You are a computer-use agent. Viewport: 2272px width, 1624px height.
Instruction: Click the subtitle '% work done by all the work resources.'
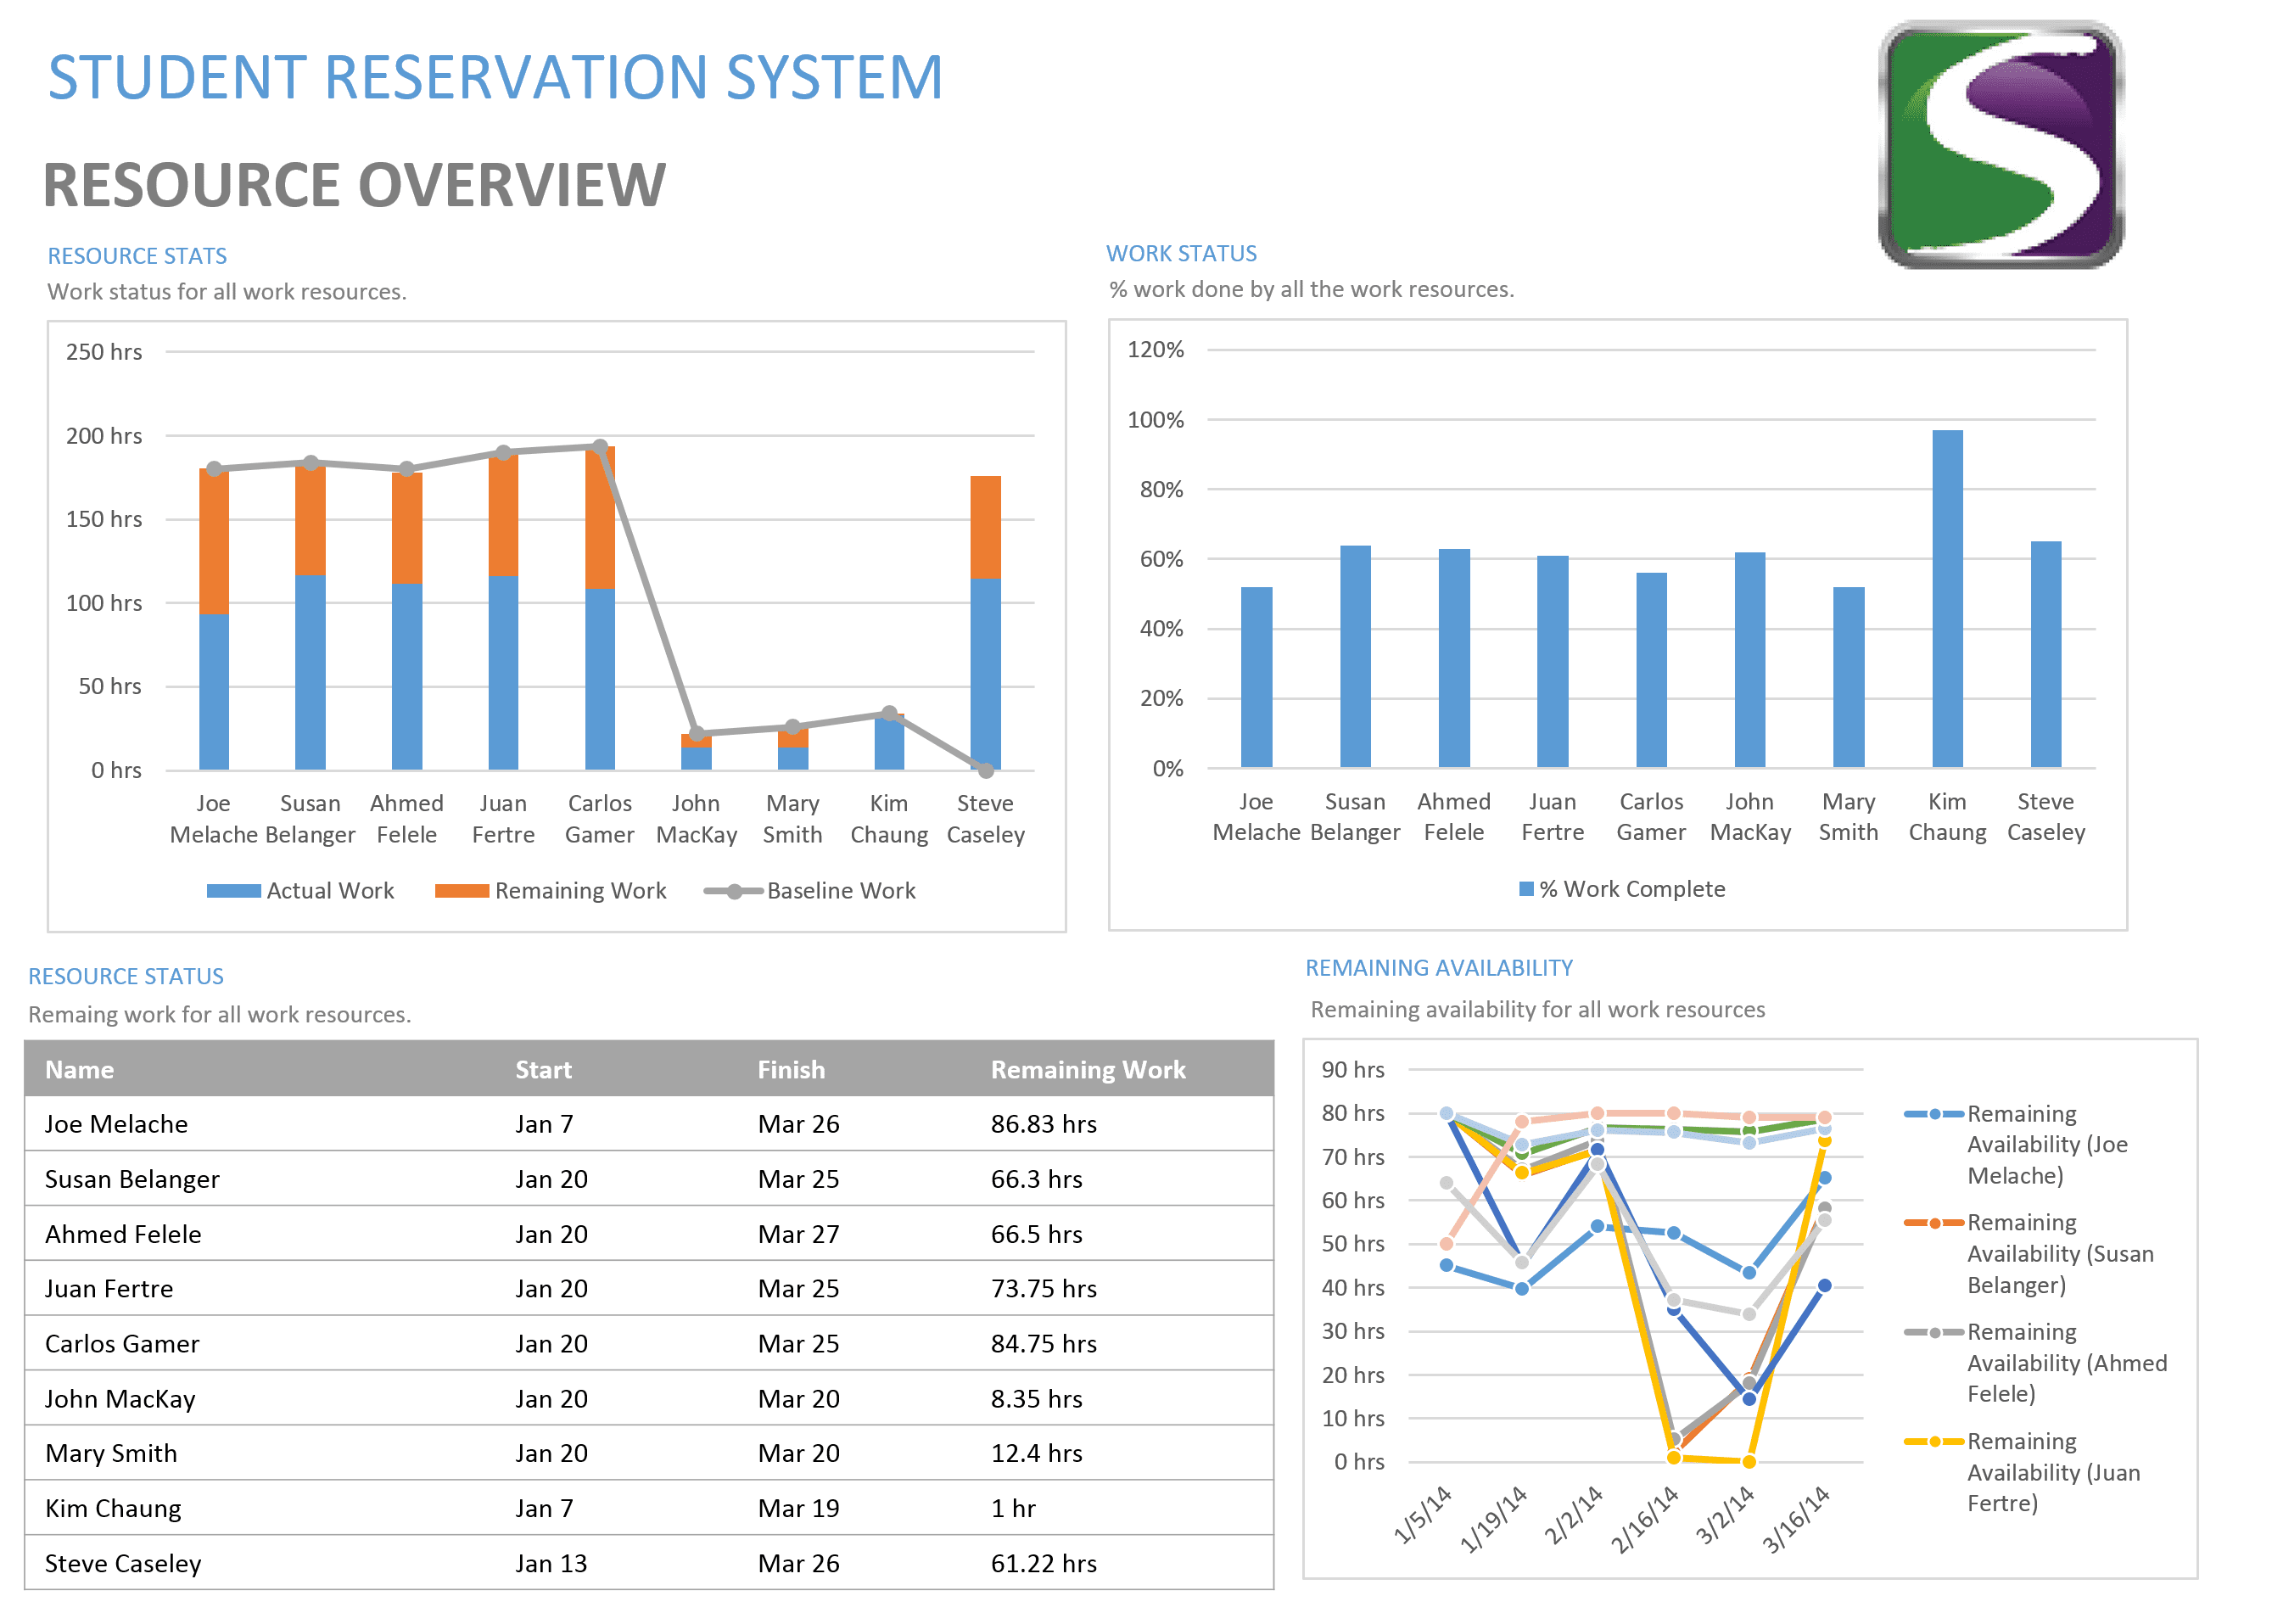(1312, 290)
